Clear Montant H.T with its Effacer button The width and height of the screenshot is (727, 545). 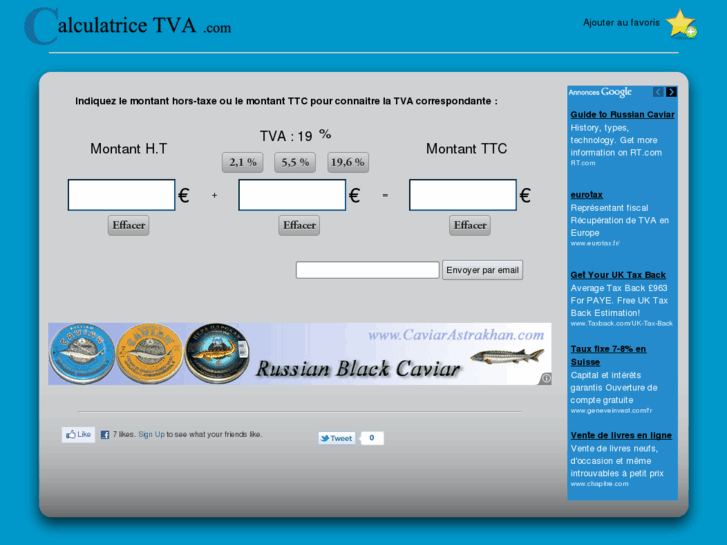pos(128,225)
